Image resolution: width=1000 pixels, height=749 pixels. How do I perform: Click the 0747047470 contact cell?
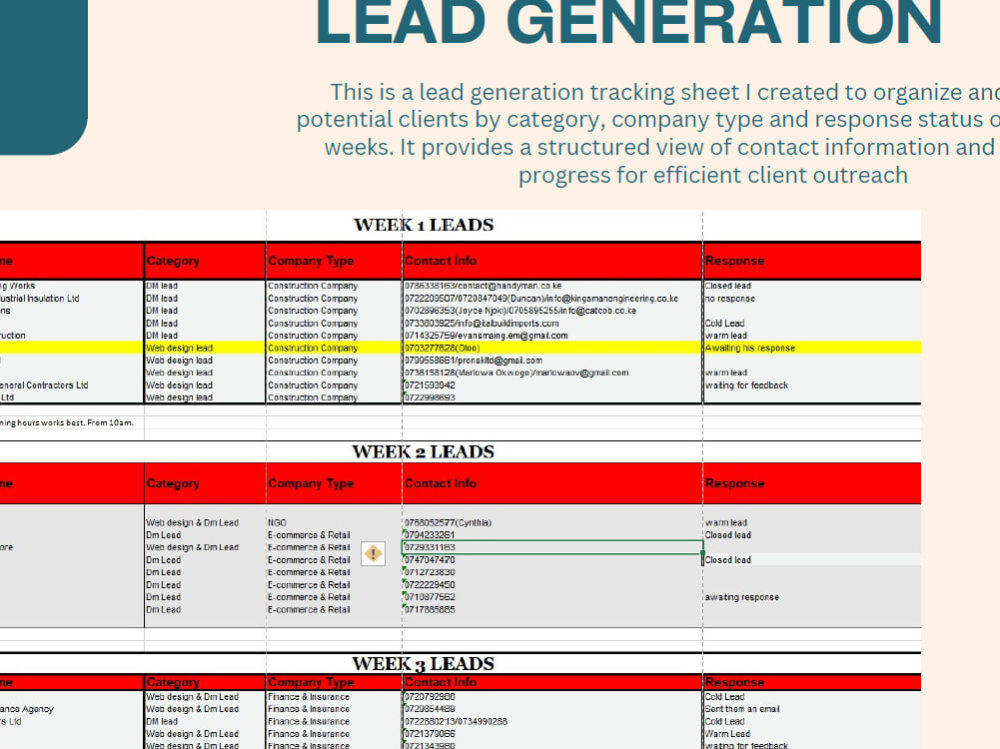click(552, 560)
